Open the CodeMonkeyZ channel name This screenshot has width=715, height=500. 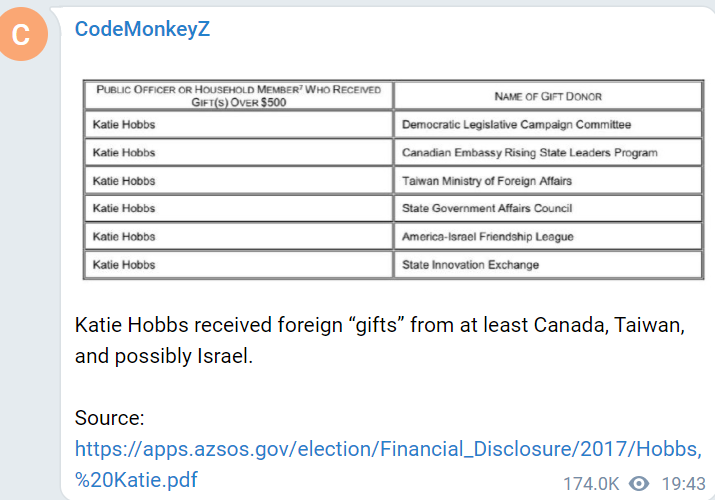142,29
